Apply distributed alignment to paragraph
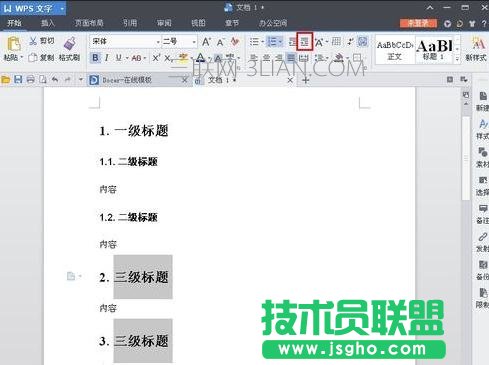 (x=303, y=58)
